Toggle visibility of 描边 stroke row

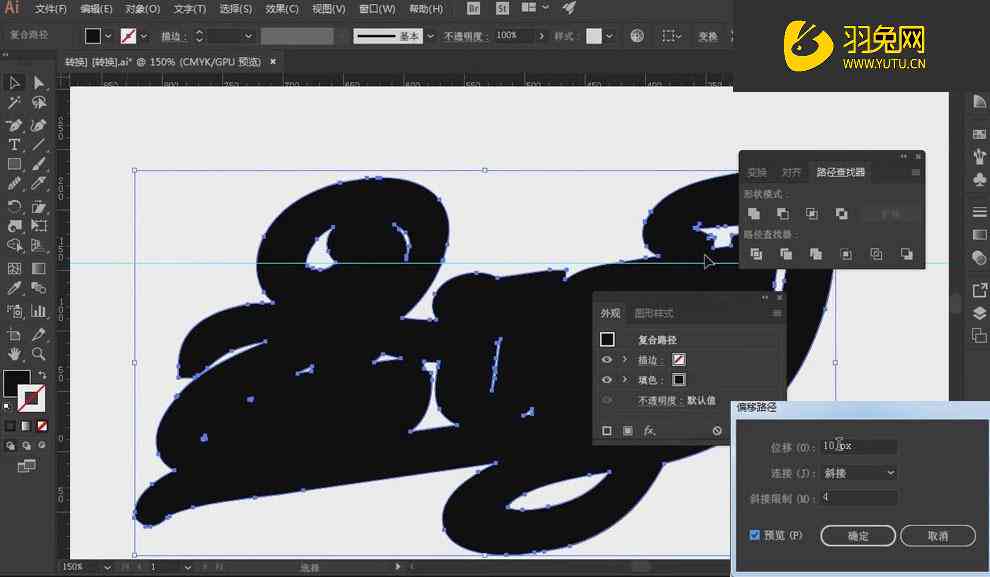pyautogui.click(x=607, y=360)
